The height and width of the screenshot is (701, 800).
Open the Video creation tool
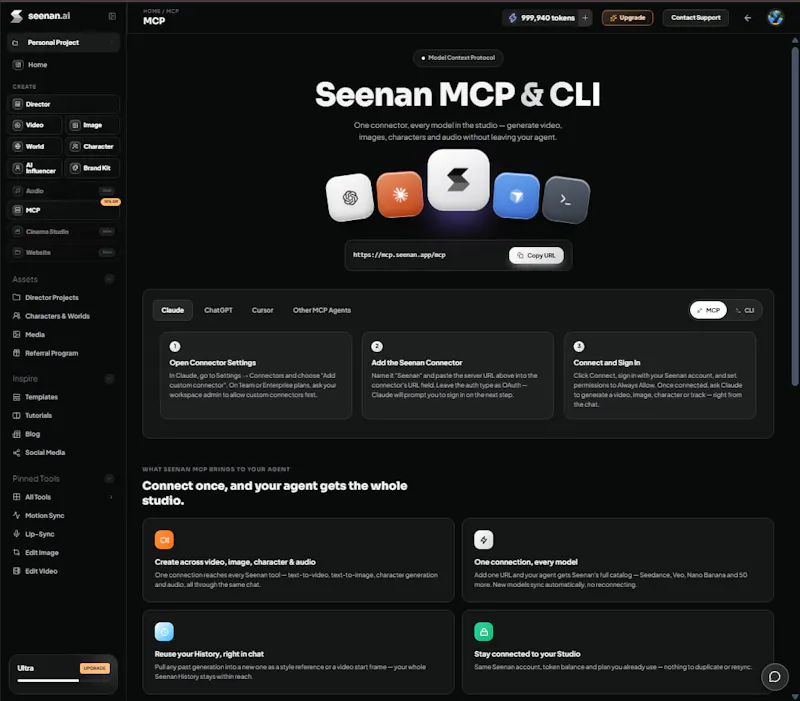(x=35, y=125)
